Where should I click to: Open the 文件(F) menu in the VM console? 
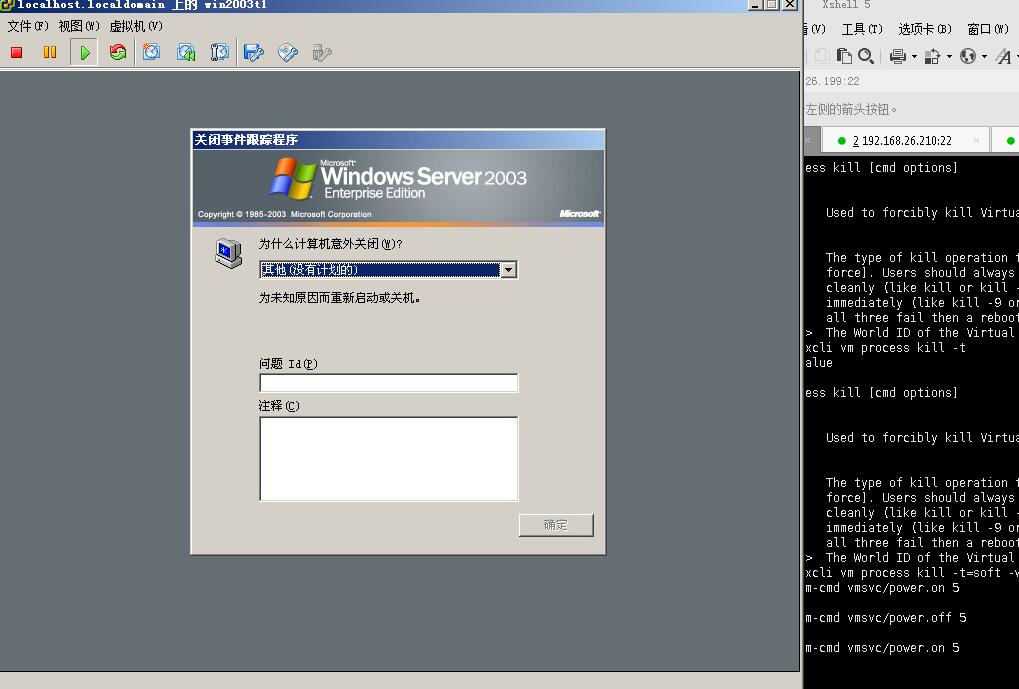28,26
